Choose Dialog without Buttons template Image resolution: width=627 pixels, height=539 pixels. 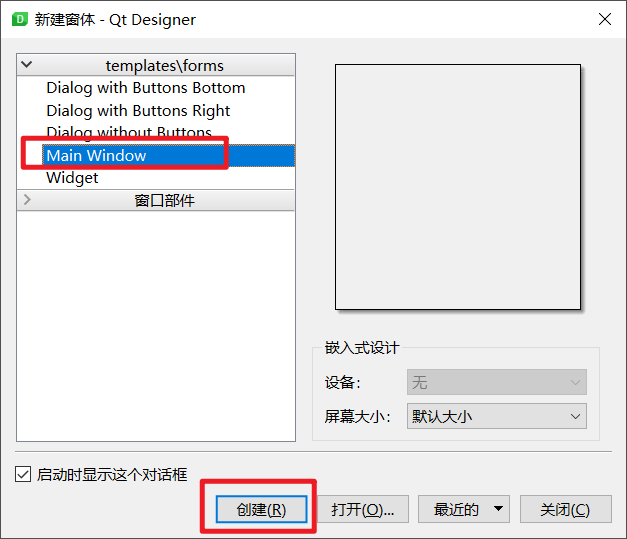click(x=129, y=132)
